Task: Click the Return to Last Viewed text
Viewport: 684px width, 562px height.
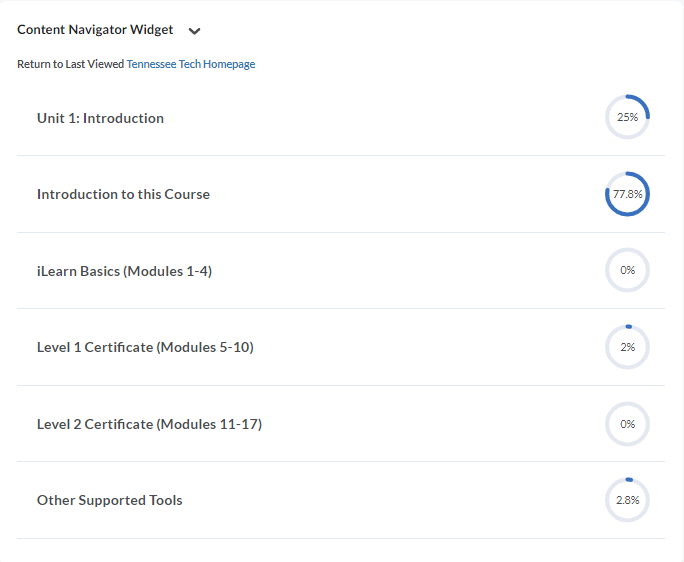Action: coord(70,64)
